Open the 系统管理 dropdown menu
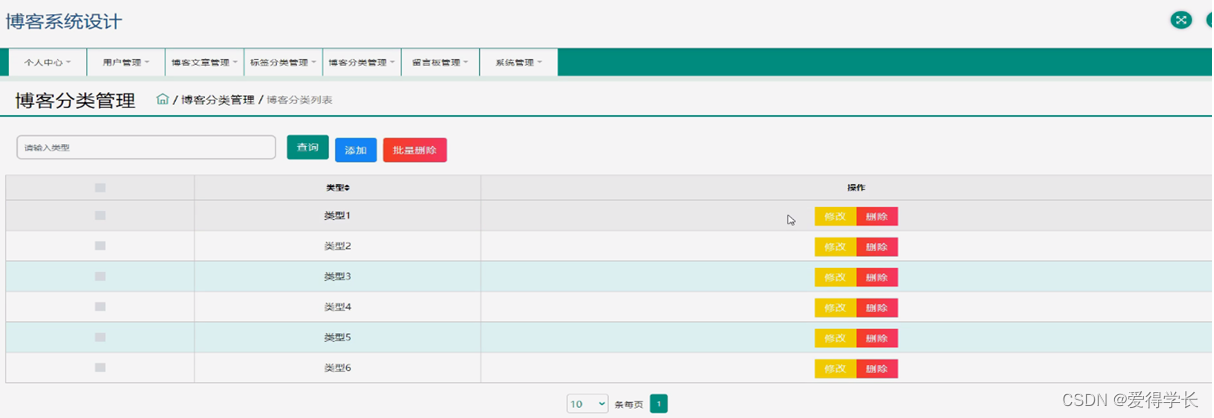 coord(519,62)
